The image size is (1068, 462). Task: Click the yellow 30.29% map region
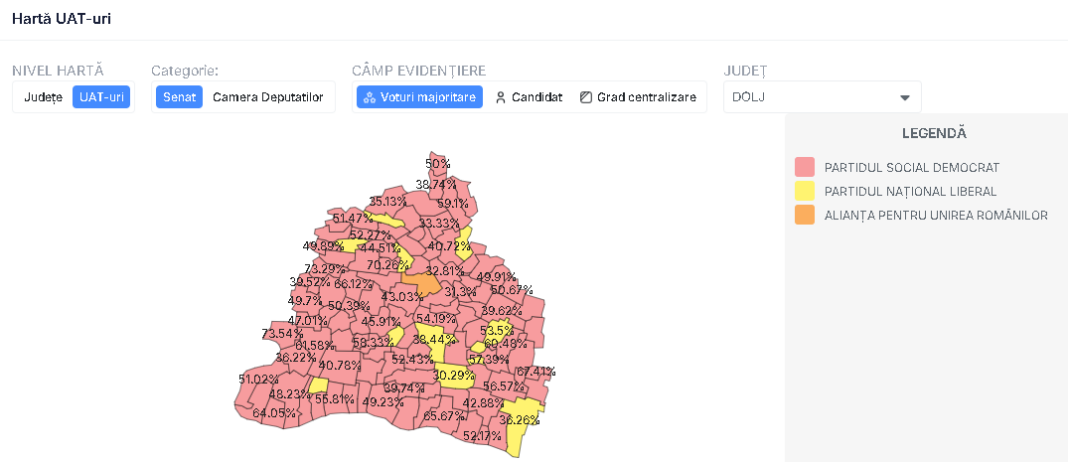[x=454, y=375]
